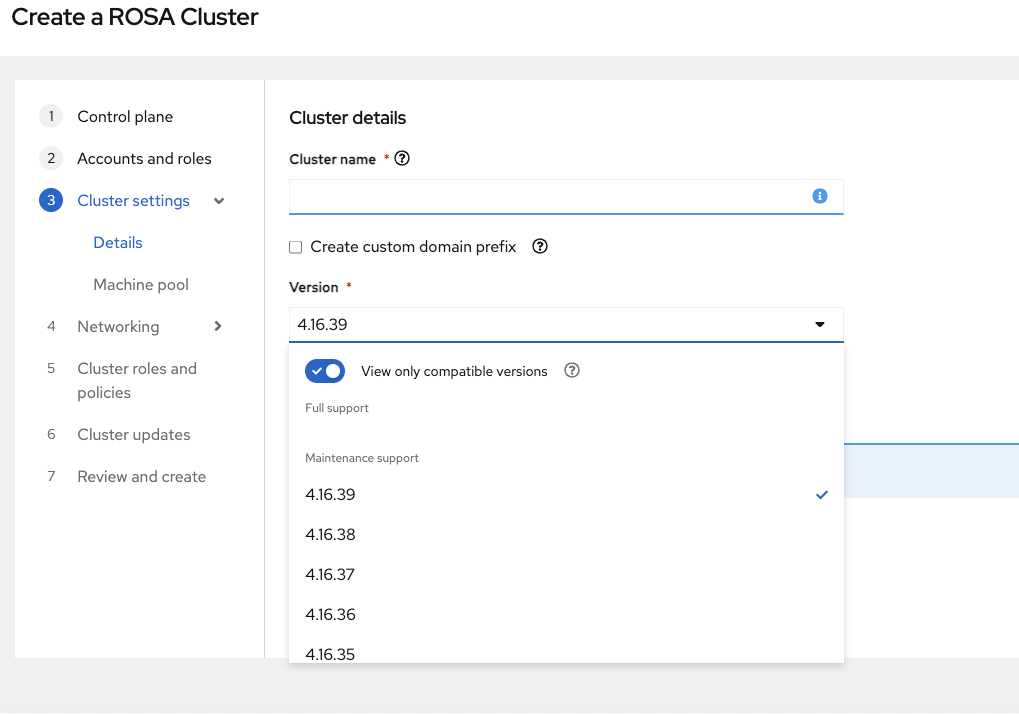Click the Cluster name help icon
This screenshot has width=1019, height=714.
click(x=402, y=158)
